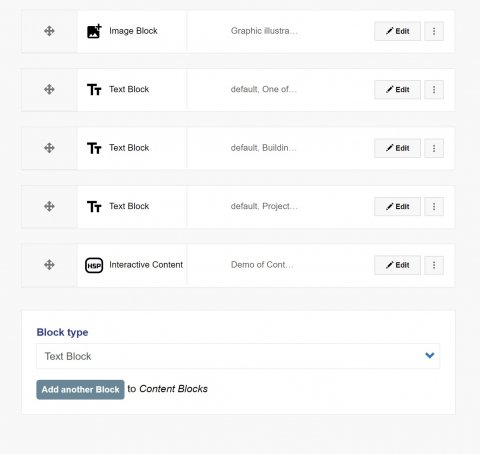Click the Interactive Content move handle
This screenshot has height=454, width=480.
click(x=49, y=265)
